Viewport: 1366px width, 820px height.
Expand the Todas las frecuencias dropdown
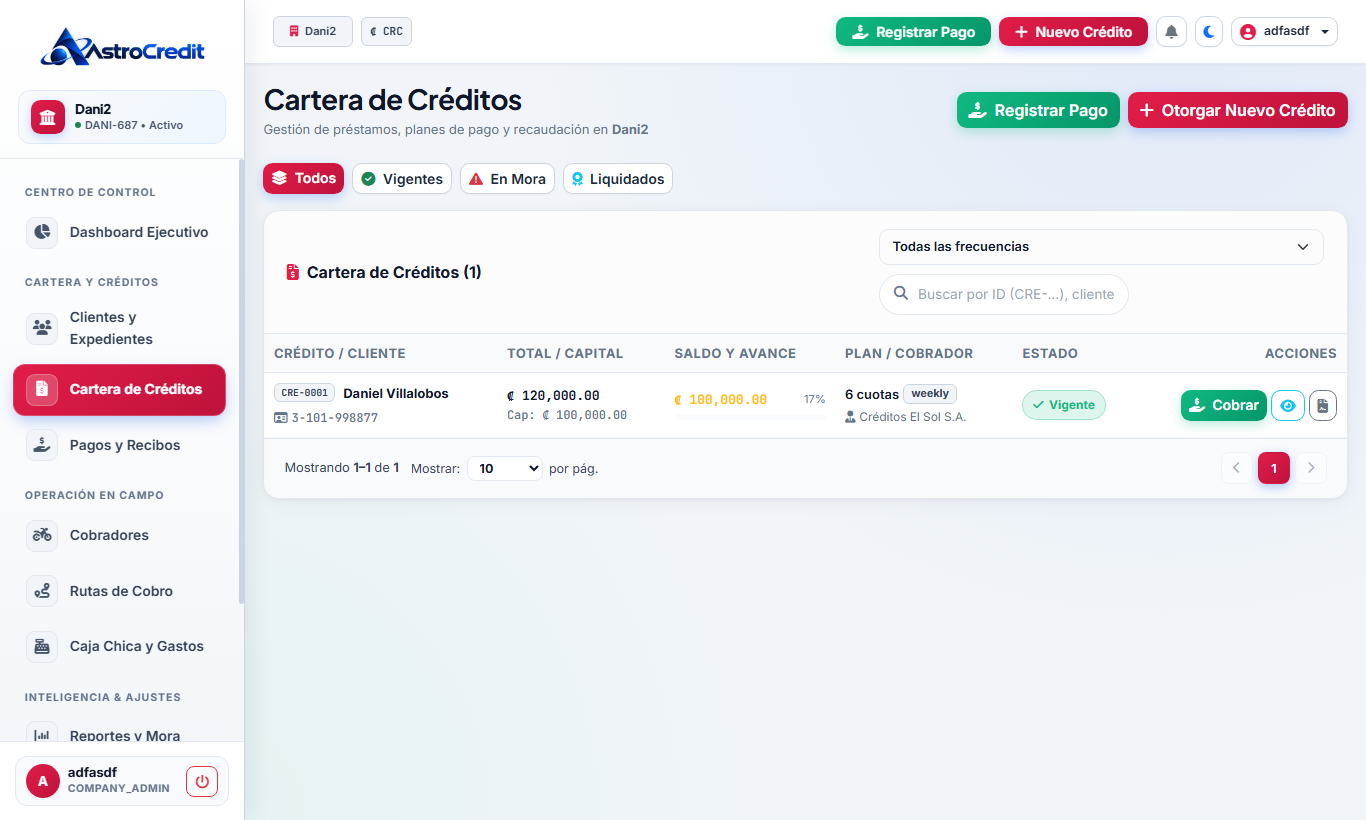pos(1101,247)
